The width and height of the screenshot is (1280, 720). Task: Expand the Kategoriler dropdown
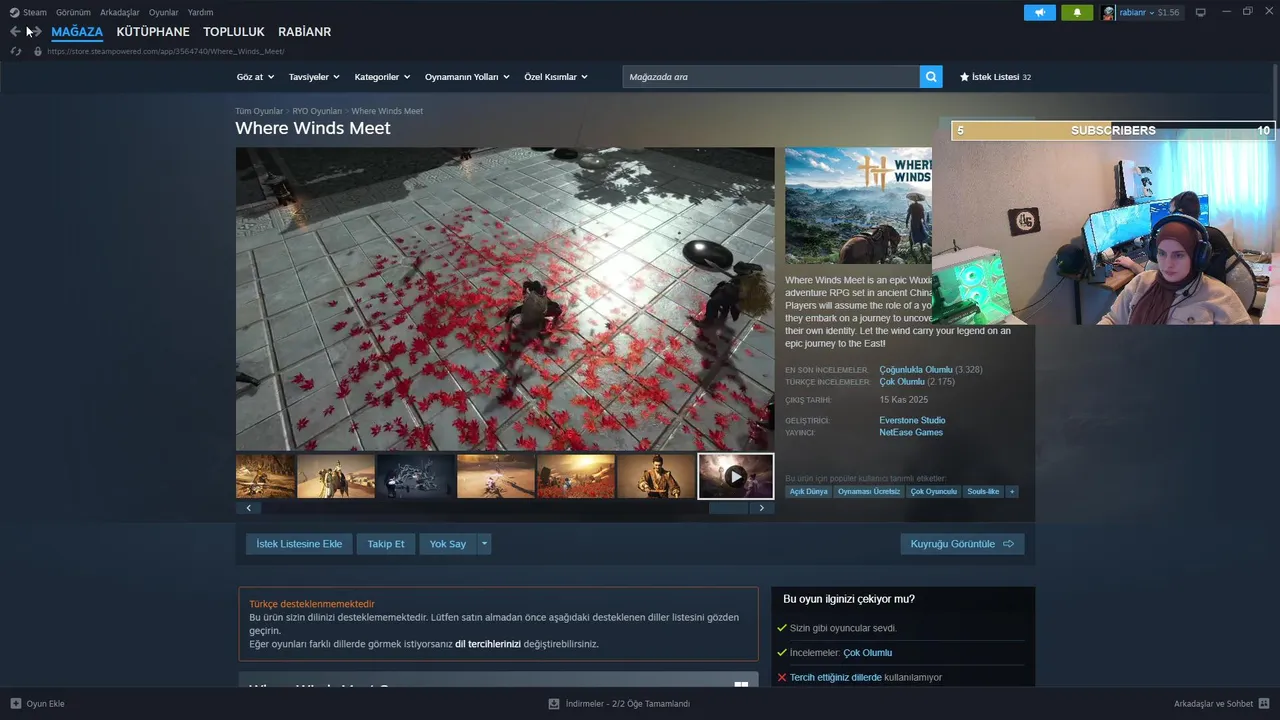(x=382, y=77)
